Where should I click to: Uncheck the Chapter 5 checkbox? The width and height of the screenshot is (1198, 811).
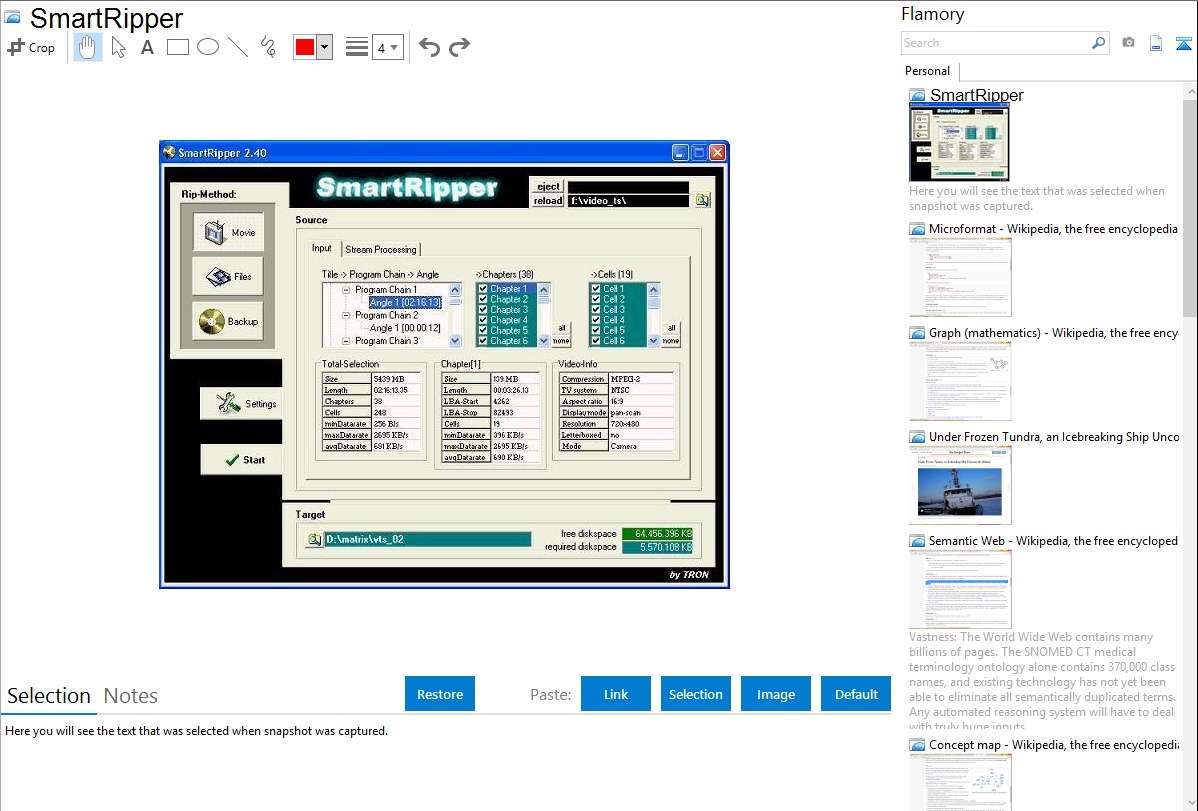[x=483, y=330]
